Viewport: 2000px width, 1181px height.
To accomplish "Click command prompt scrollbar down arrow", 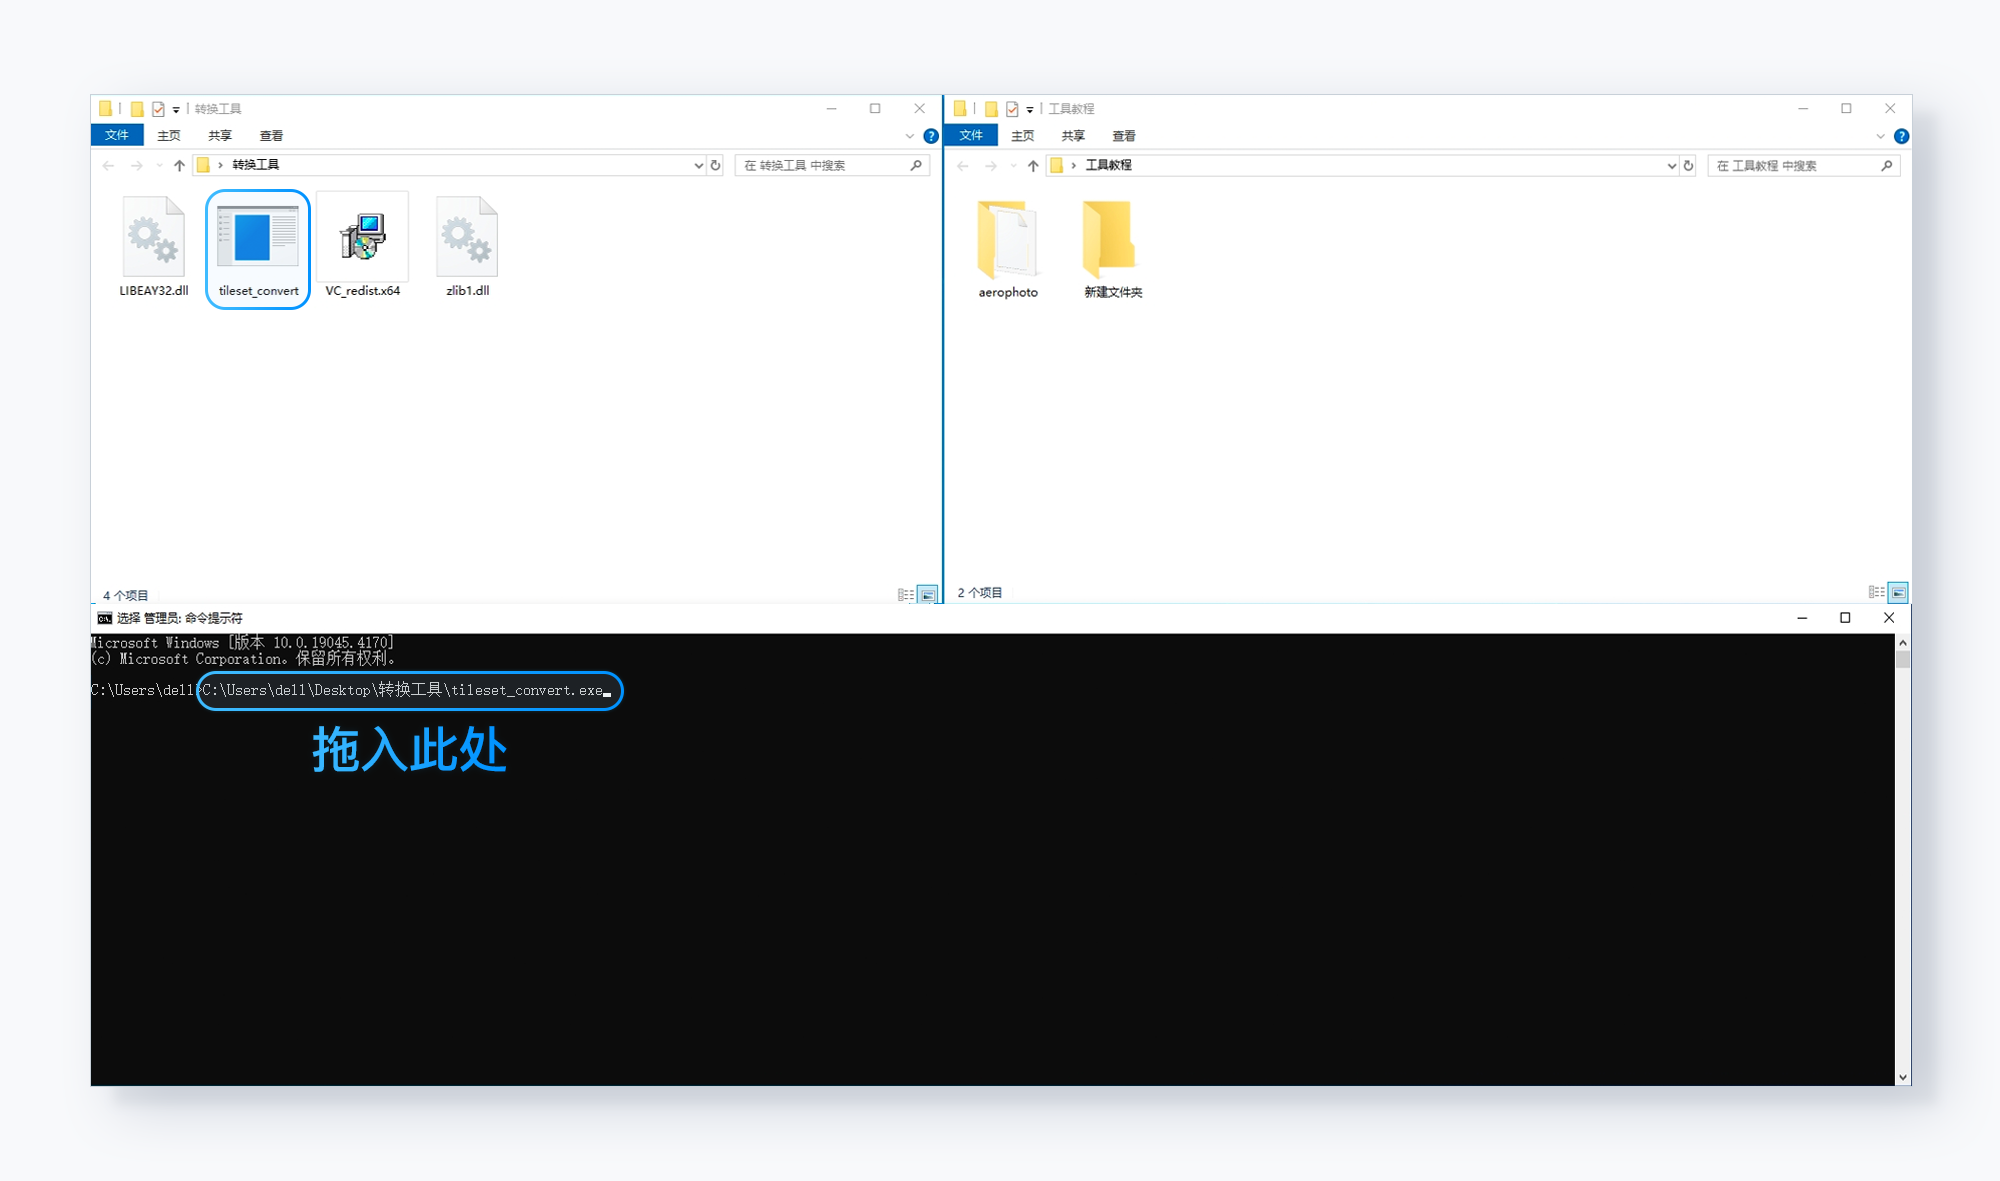I will click(x=1903, y=1077).
